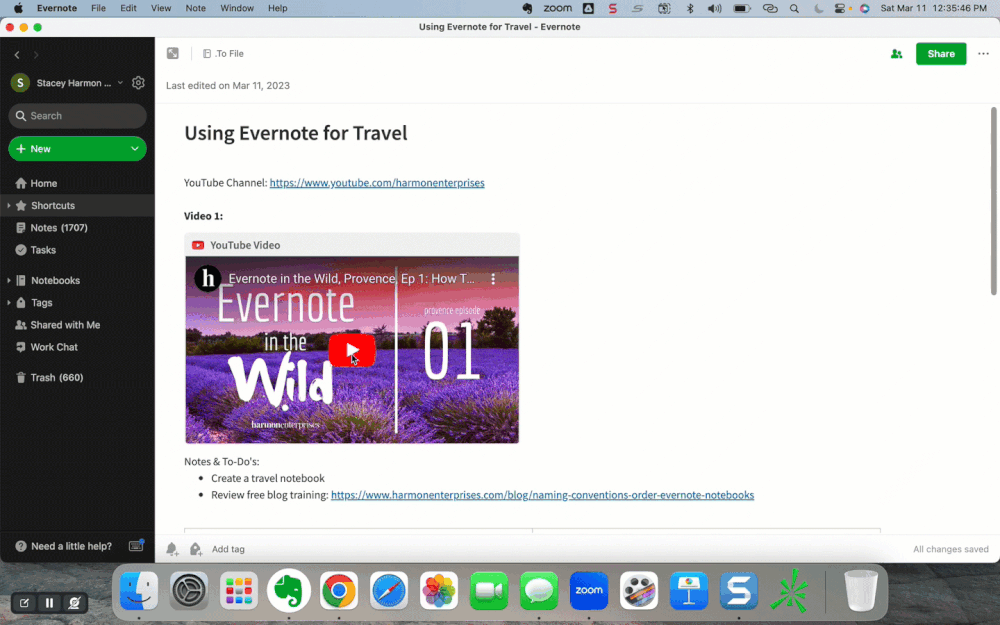Open Zoom from the Dock
Image resolution: width=1000 pixels, height=625 pixels.
(589, 591)
